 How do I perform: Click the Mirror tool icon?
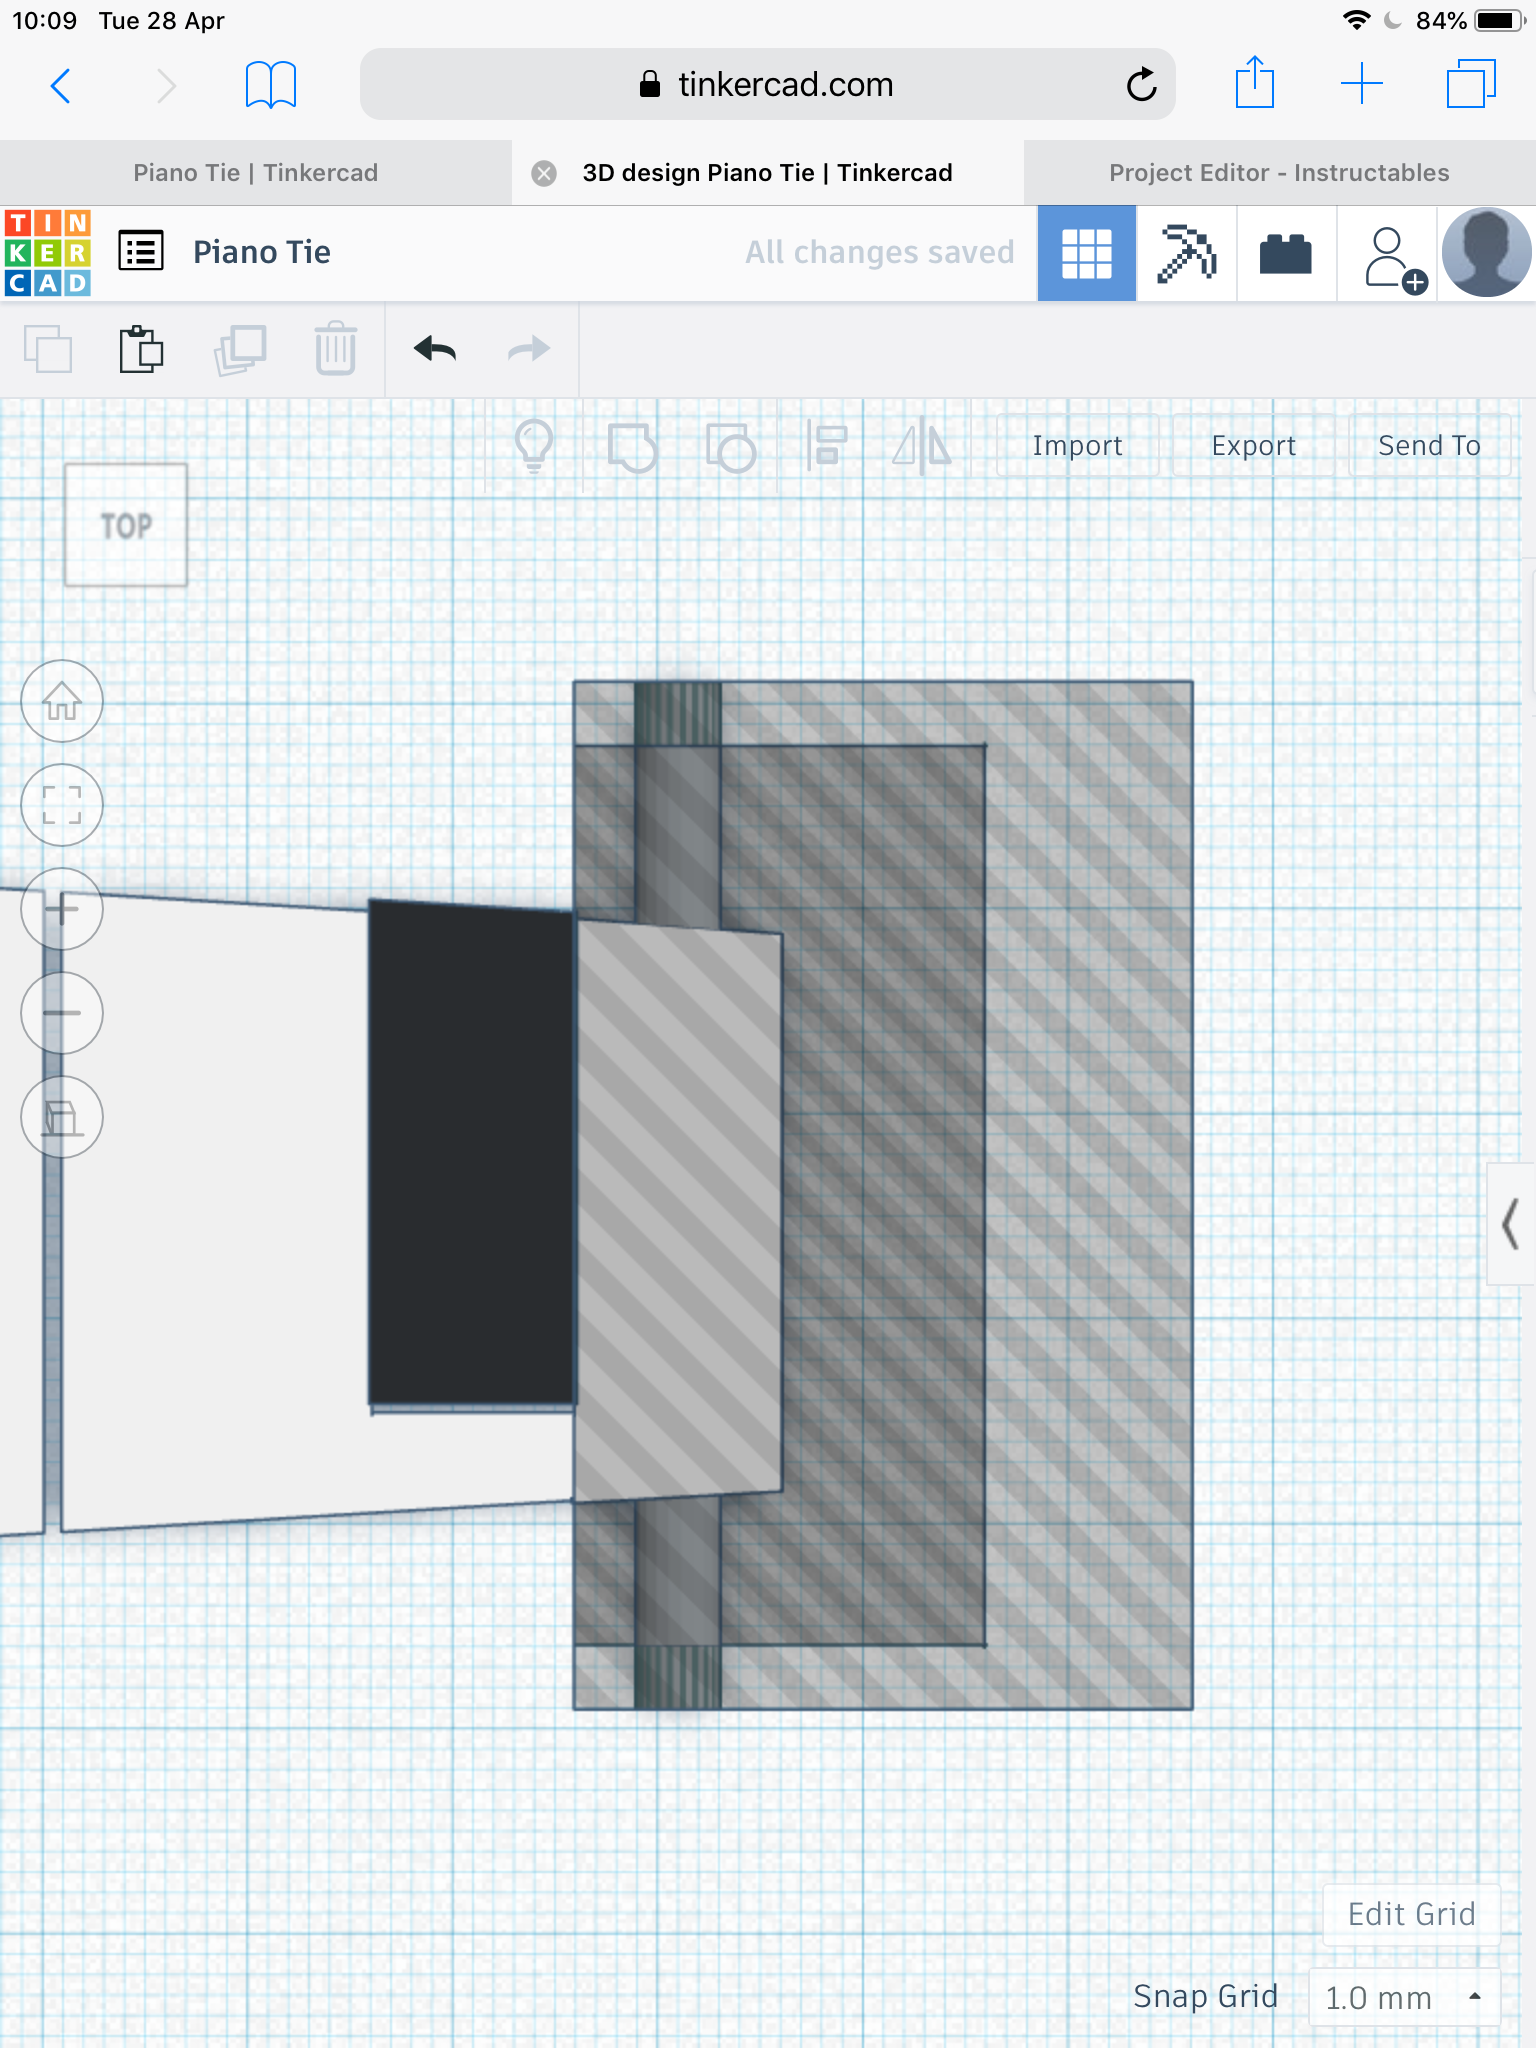(x=922, y=446)
